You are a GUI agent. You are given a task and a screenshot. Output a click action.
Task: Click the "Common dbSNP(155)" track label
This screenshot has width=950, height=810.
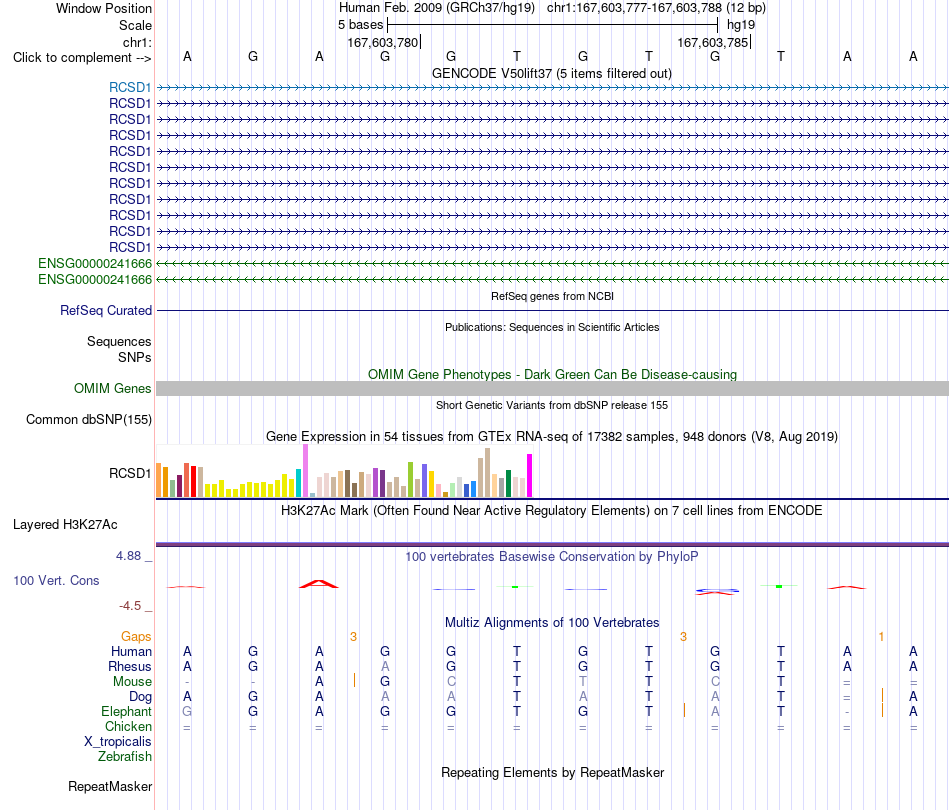point(88,419)
